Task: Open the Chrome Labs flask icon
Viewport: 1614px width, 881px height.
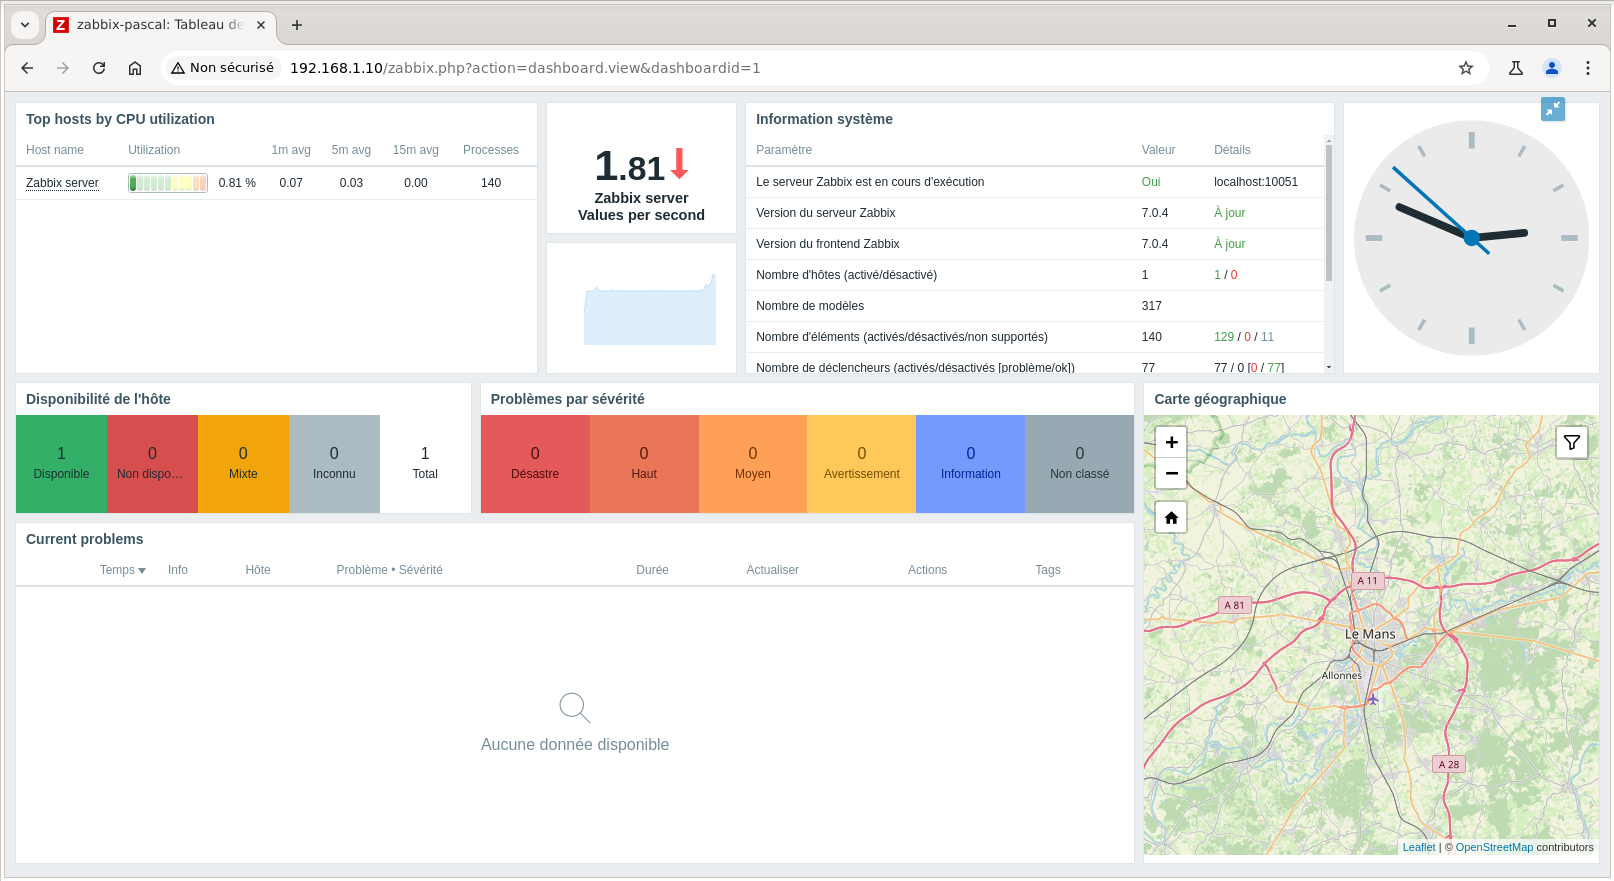Action: pyautogui.click(x=1516, y=68)
